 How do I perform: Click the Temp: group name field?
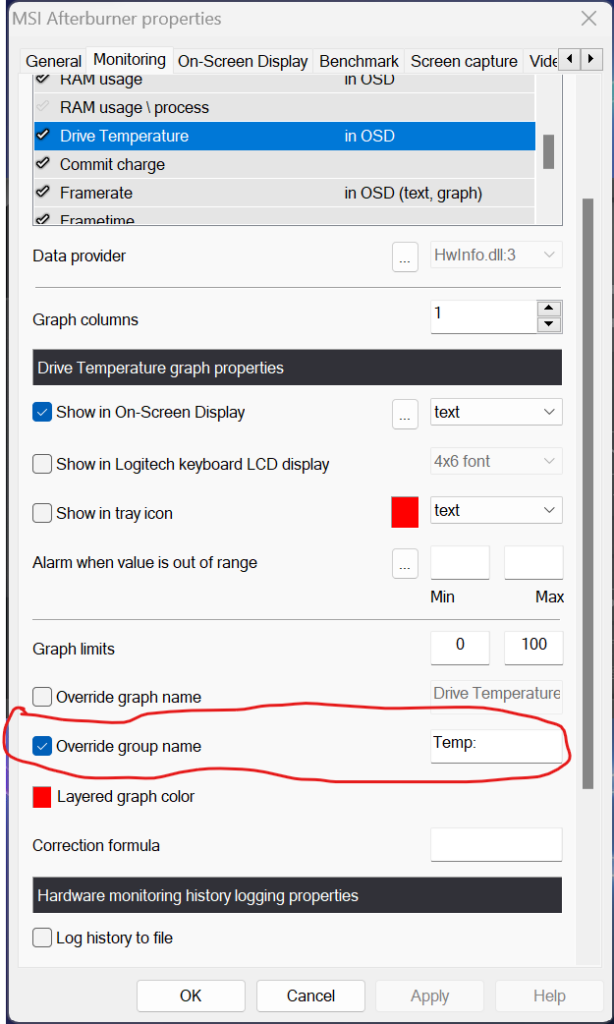coord(496,746)
